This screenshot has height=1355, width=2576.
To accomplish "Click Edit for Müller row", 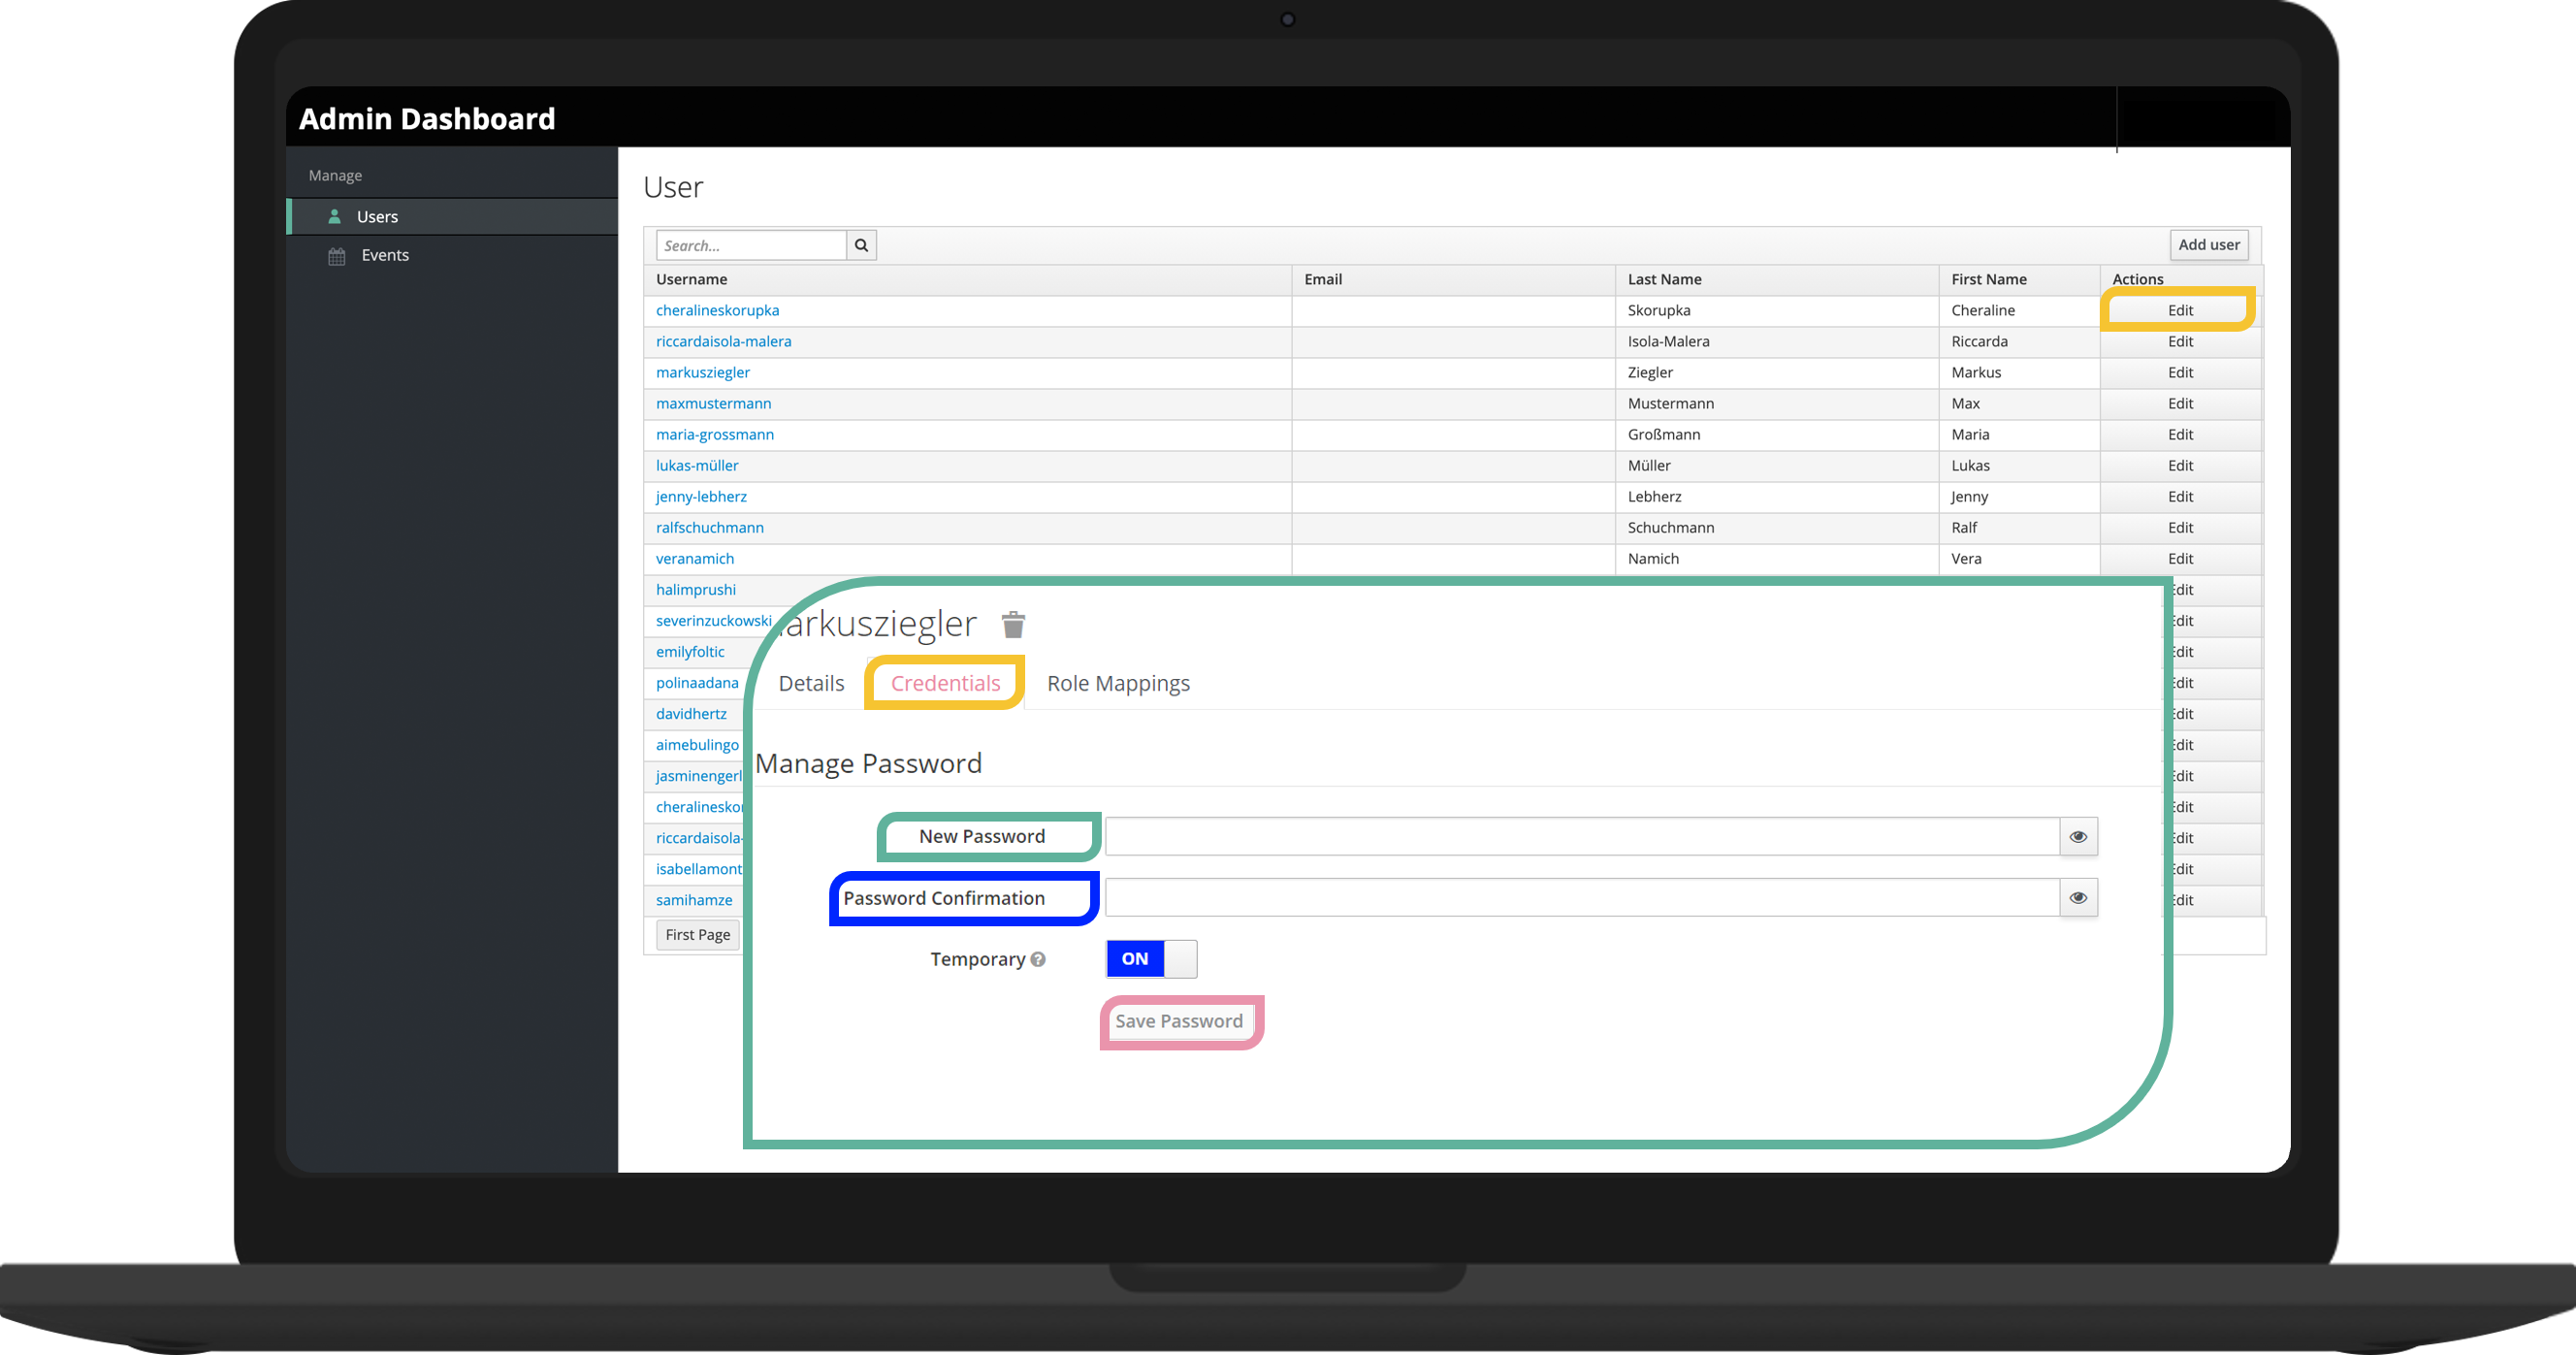I will [x=2180, y=465].
